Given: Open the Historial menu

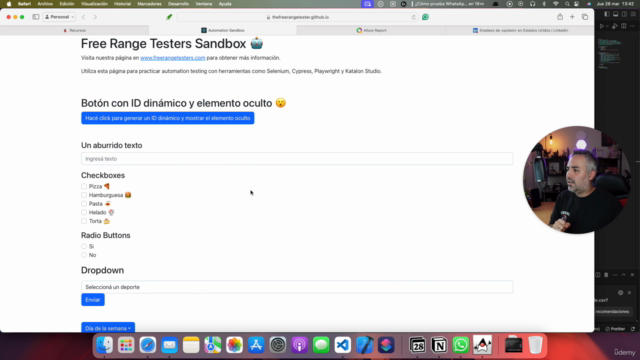Looking at the screenshot, I should 122,4.
